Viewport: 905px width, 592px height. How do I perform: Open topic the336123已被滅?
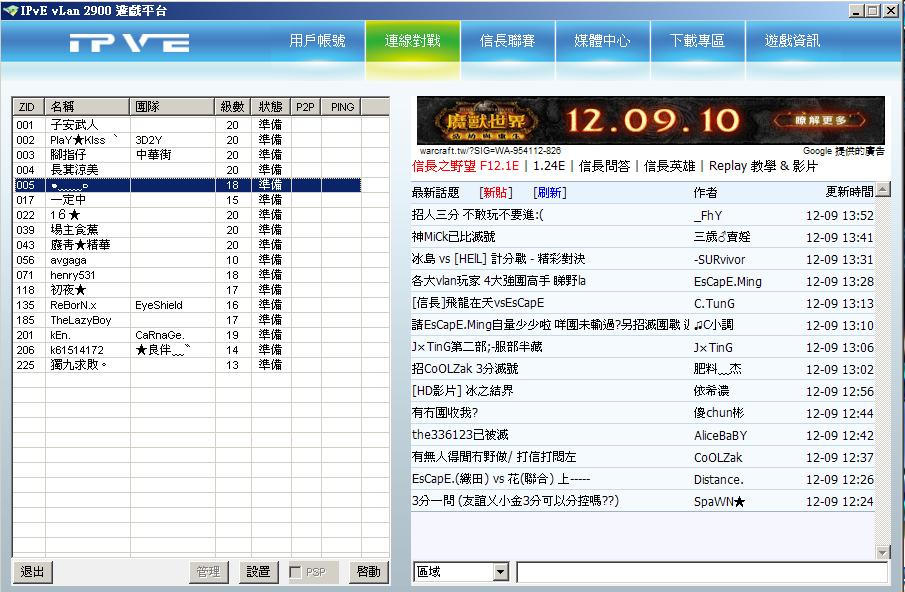click(x=460, y=434)
